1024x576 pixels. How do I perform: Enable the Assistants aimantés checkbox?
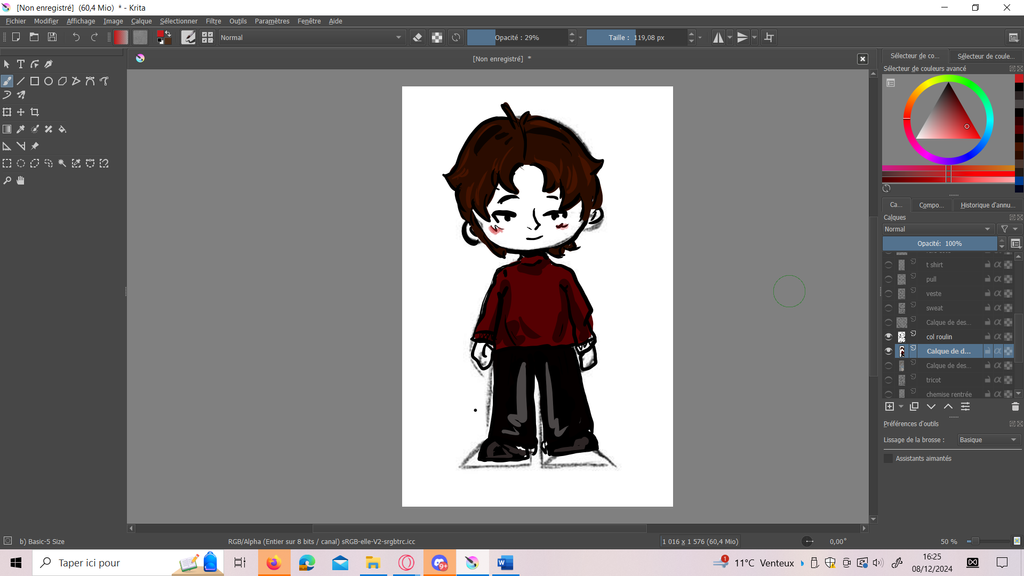(888, 458)
